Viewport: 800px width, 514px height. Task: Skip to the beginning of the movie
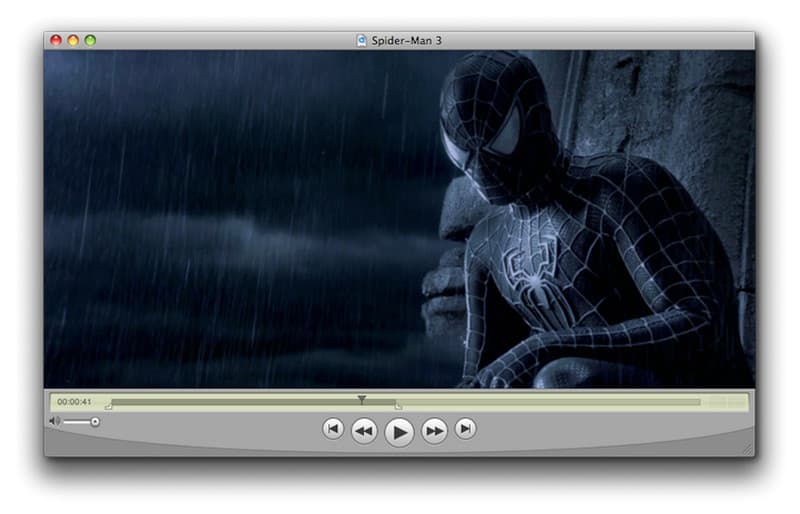click(333, 429)
